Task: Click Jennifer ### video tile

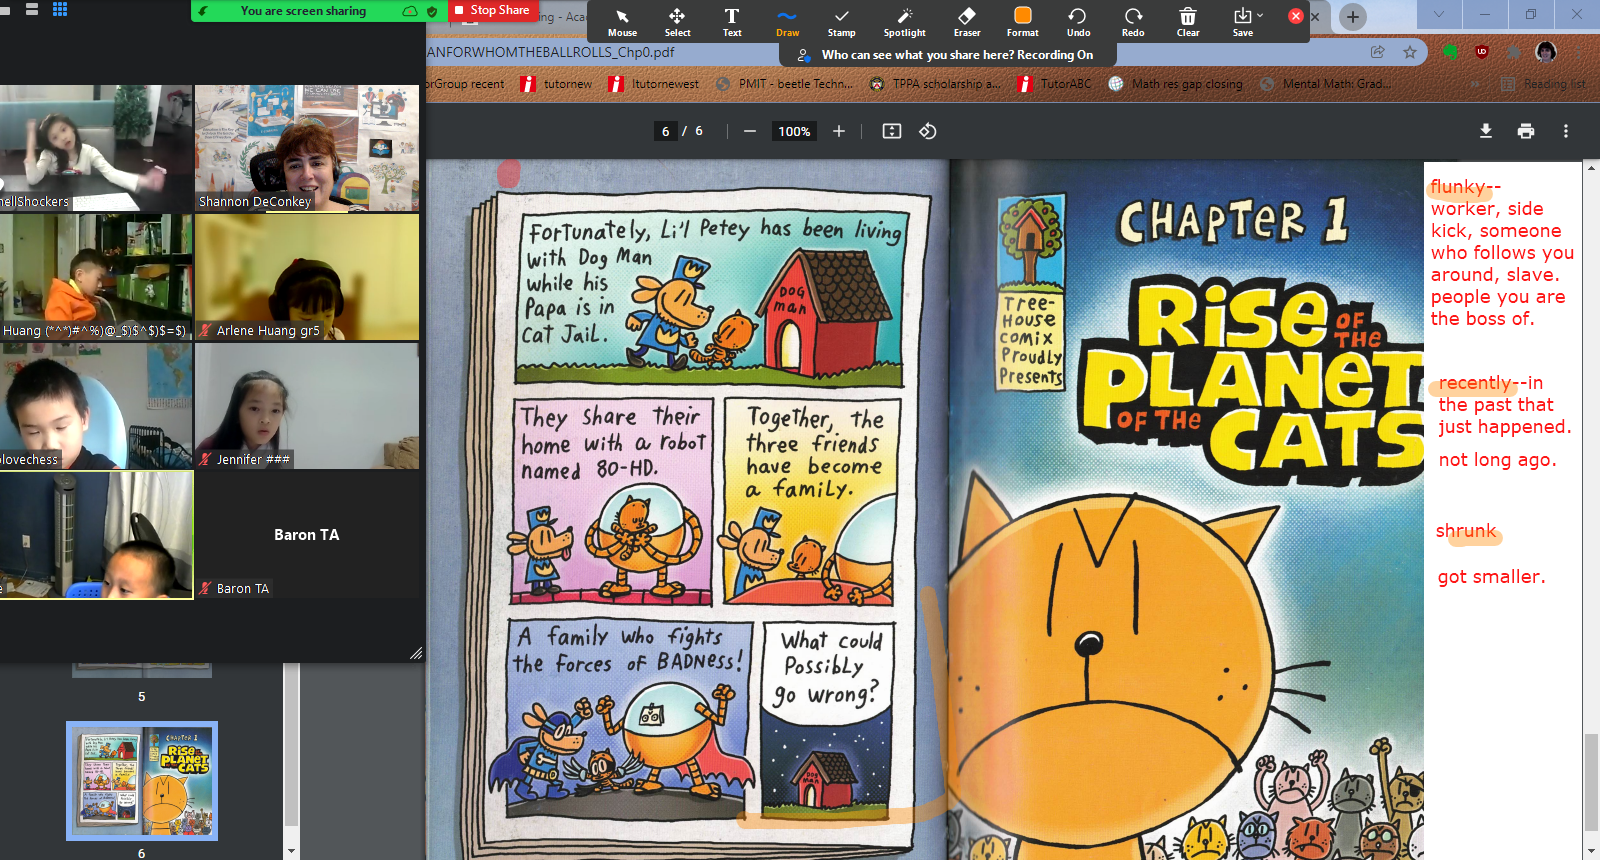Action: pos(307,406)
